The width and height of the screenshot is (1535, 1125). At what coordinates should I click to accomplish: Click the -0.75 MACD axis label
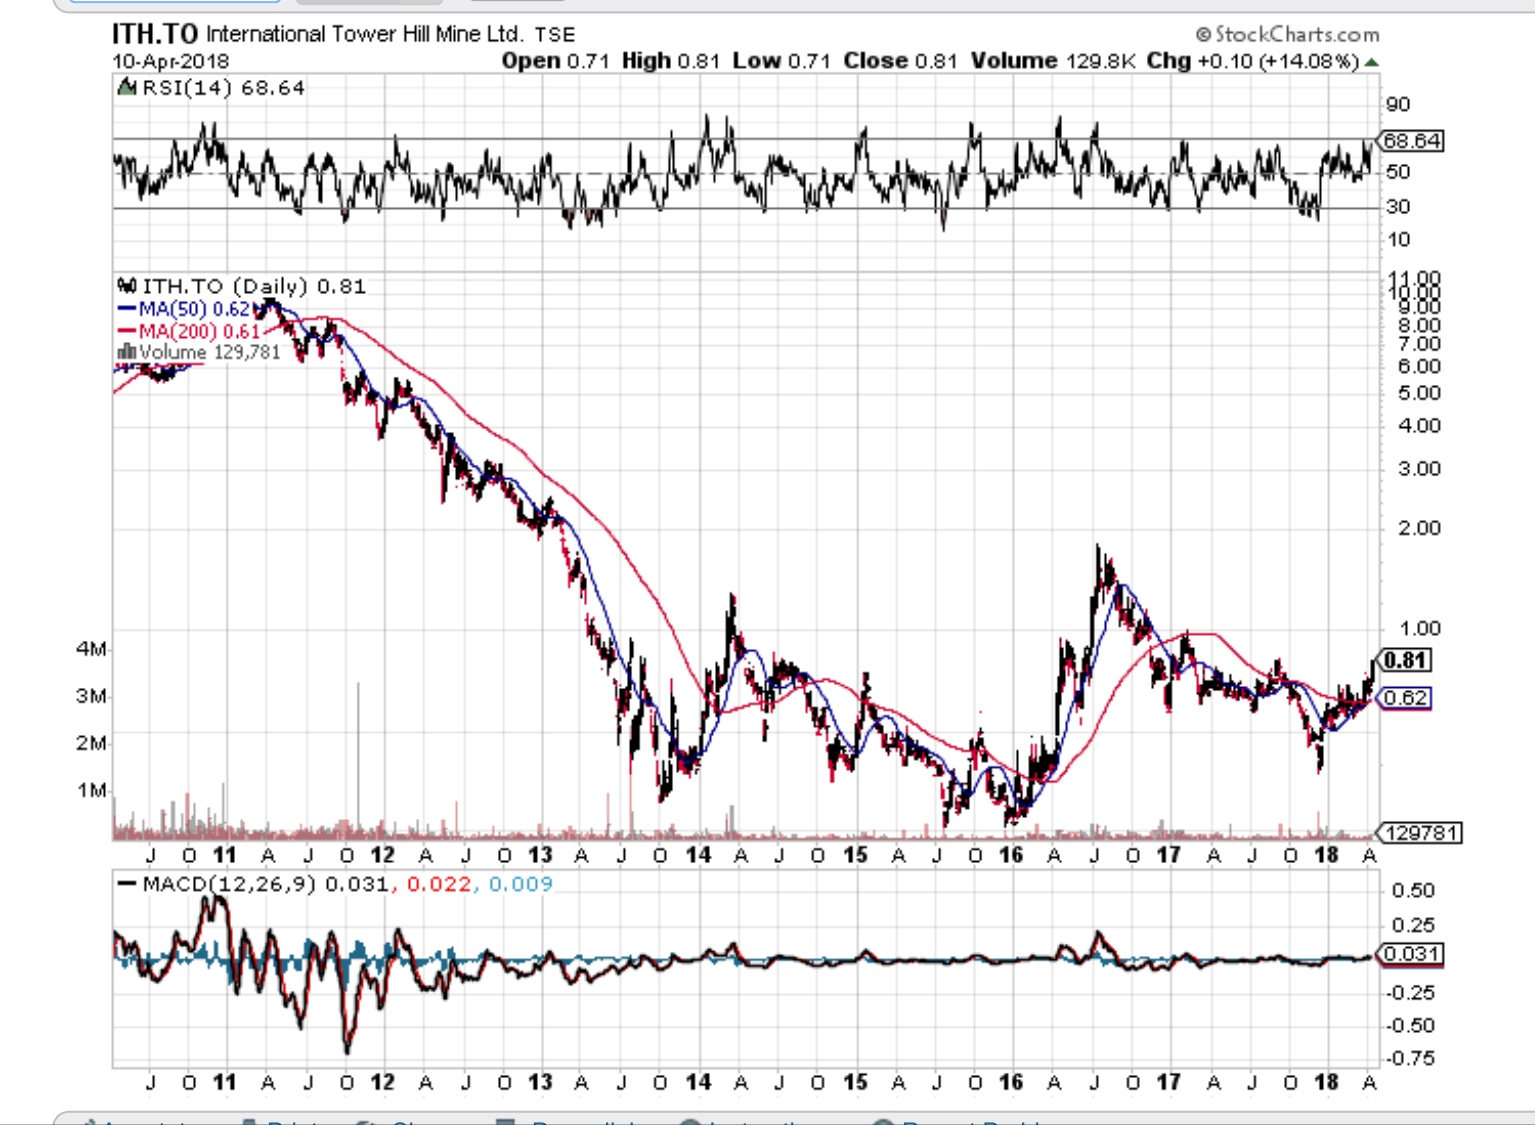point(1410,1058)
